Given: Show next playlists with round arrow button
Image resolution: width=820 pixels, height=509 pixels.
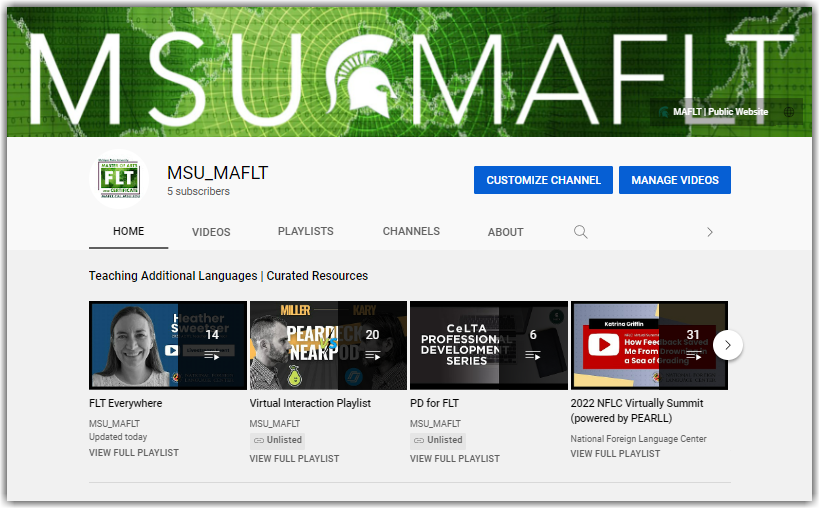Looking at the screenshot, I should click(x=727, y=345).
